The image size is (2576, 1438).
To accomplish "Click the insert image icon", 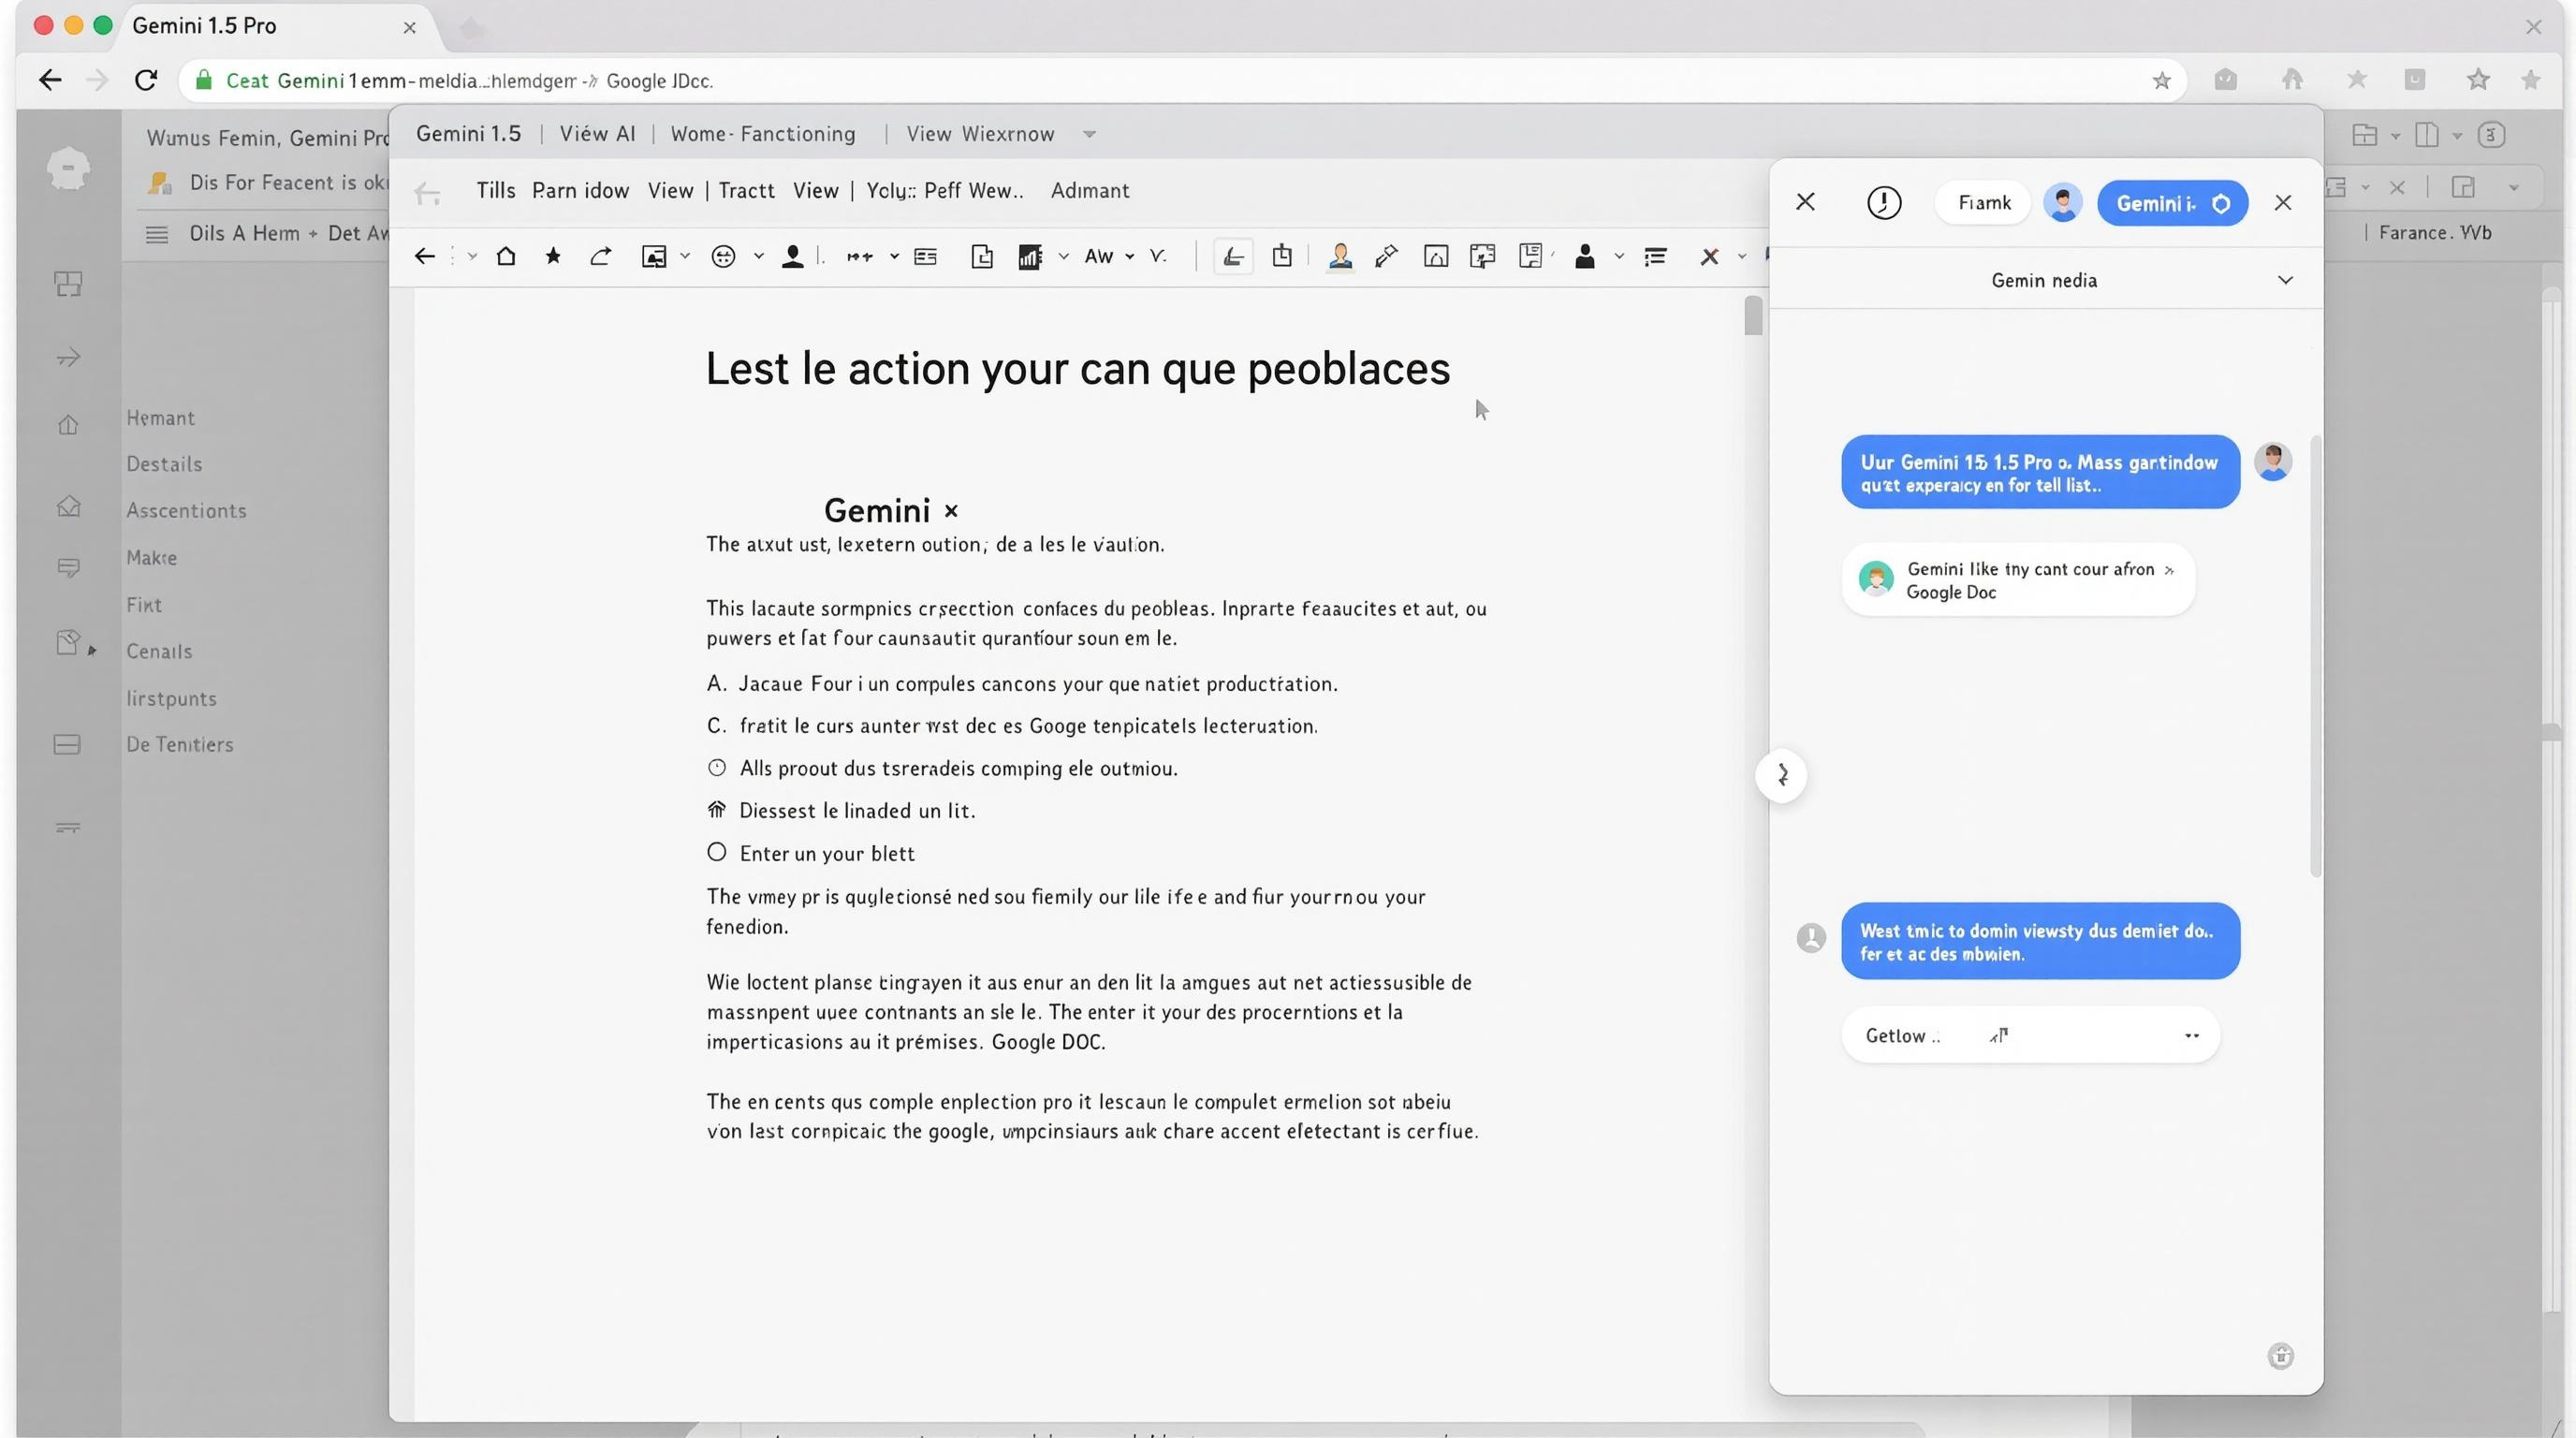I will pyautogui.click(x=654, y=257).
